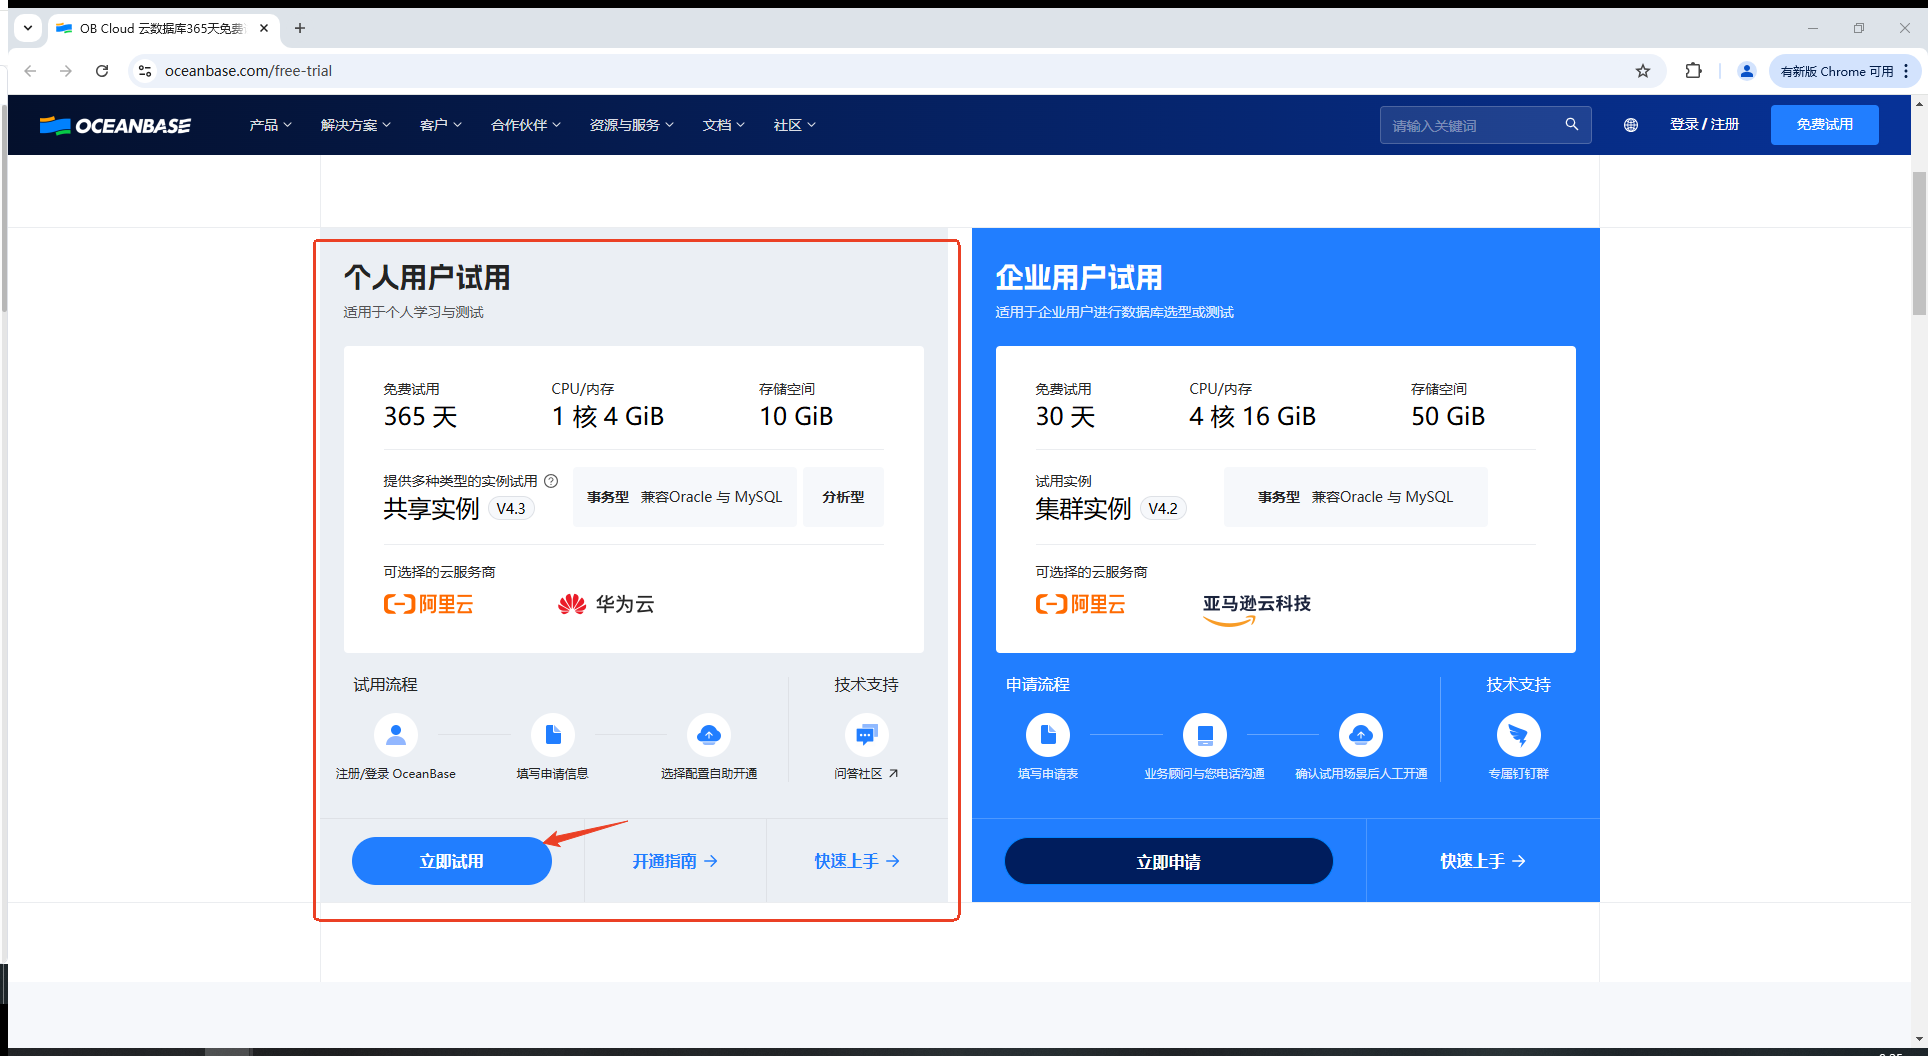Click the 365 天 free trial value

pyautogui.click(x=420, y=417)
